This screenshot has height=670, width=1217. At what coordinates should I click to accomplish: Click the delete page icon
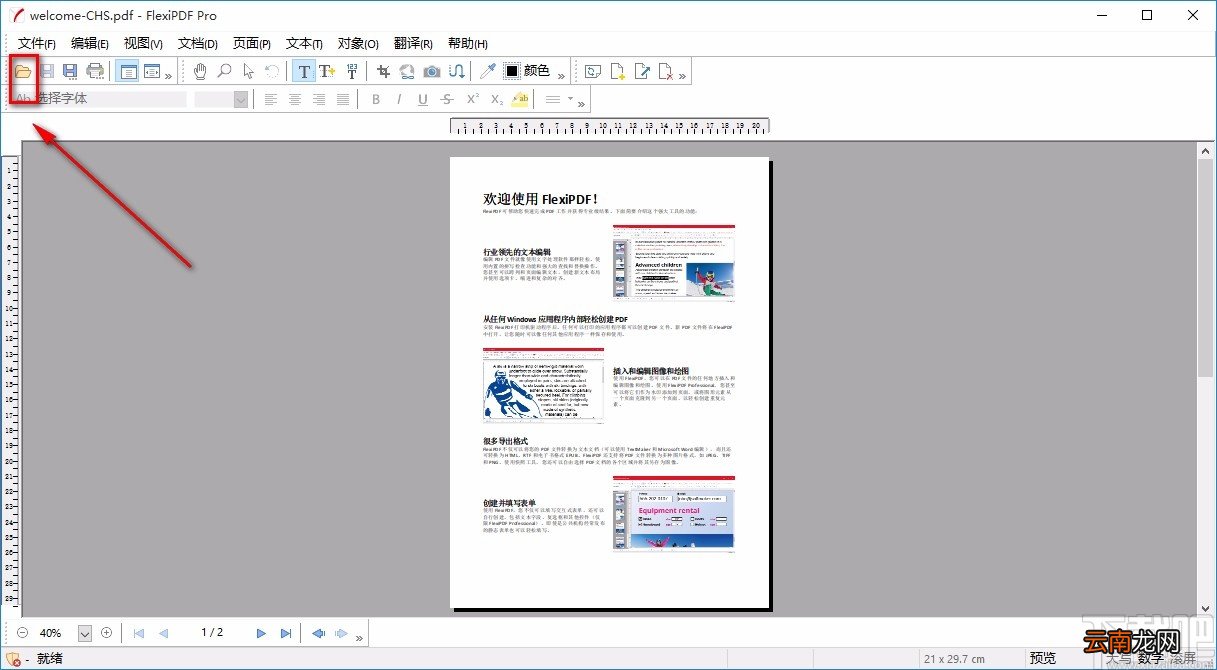(665, 71)
